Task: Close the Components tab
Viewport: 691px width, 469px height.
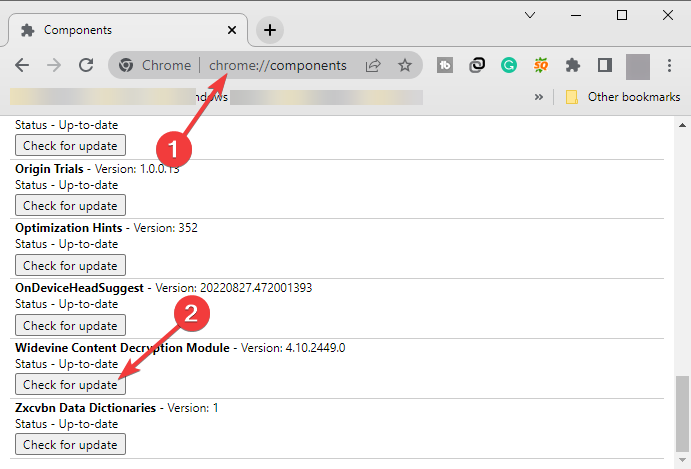Action: click(232, 30)
